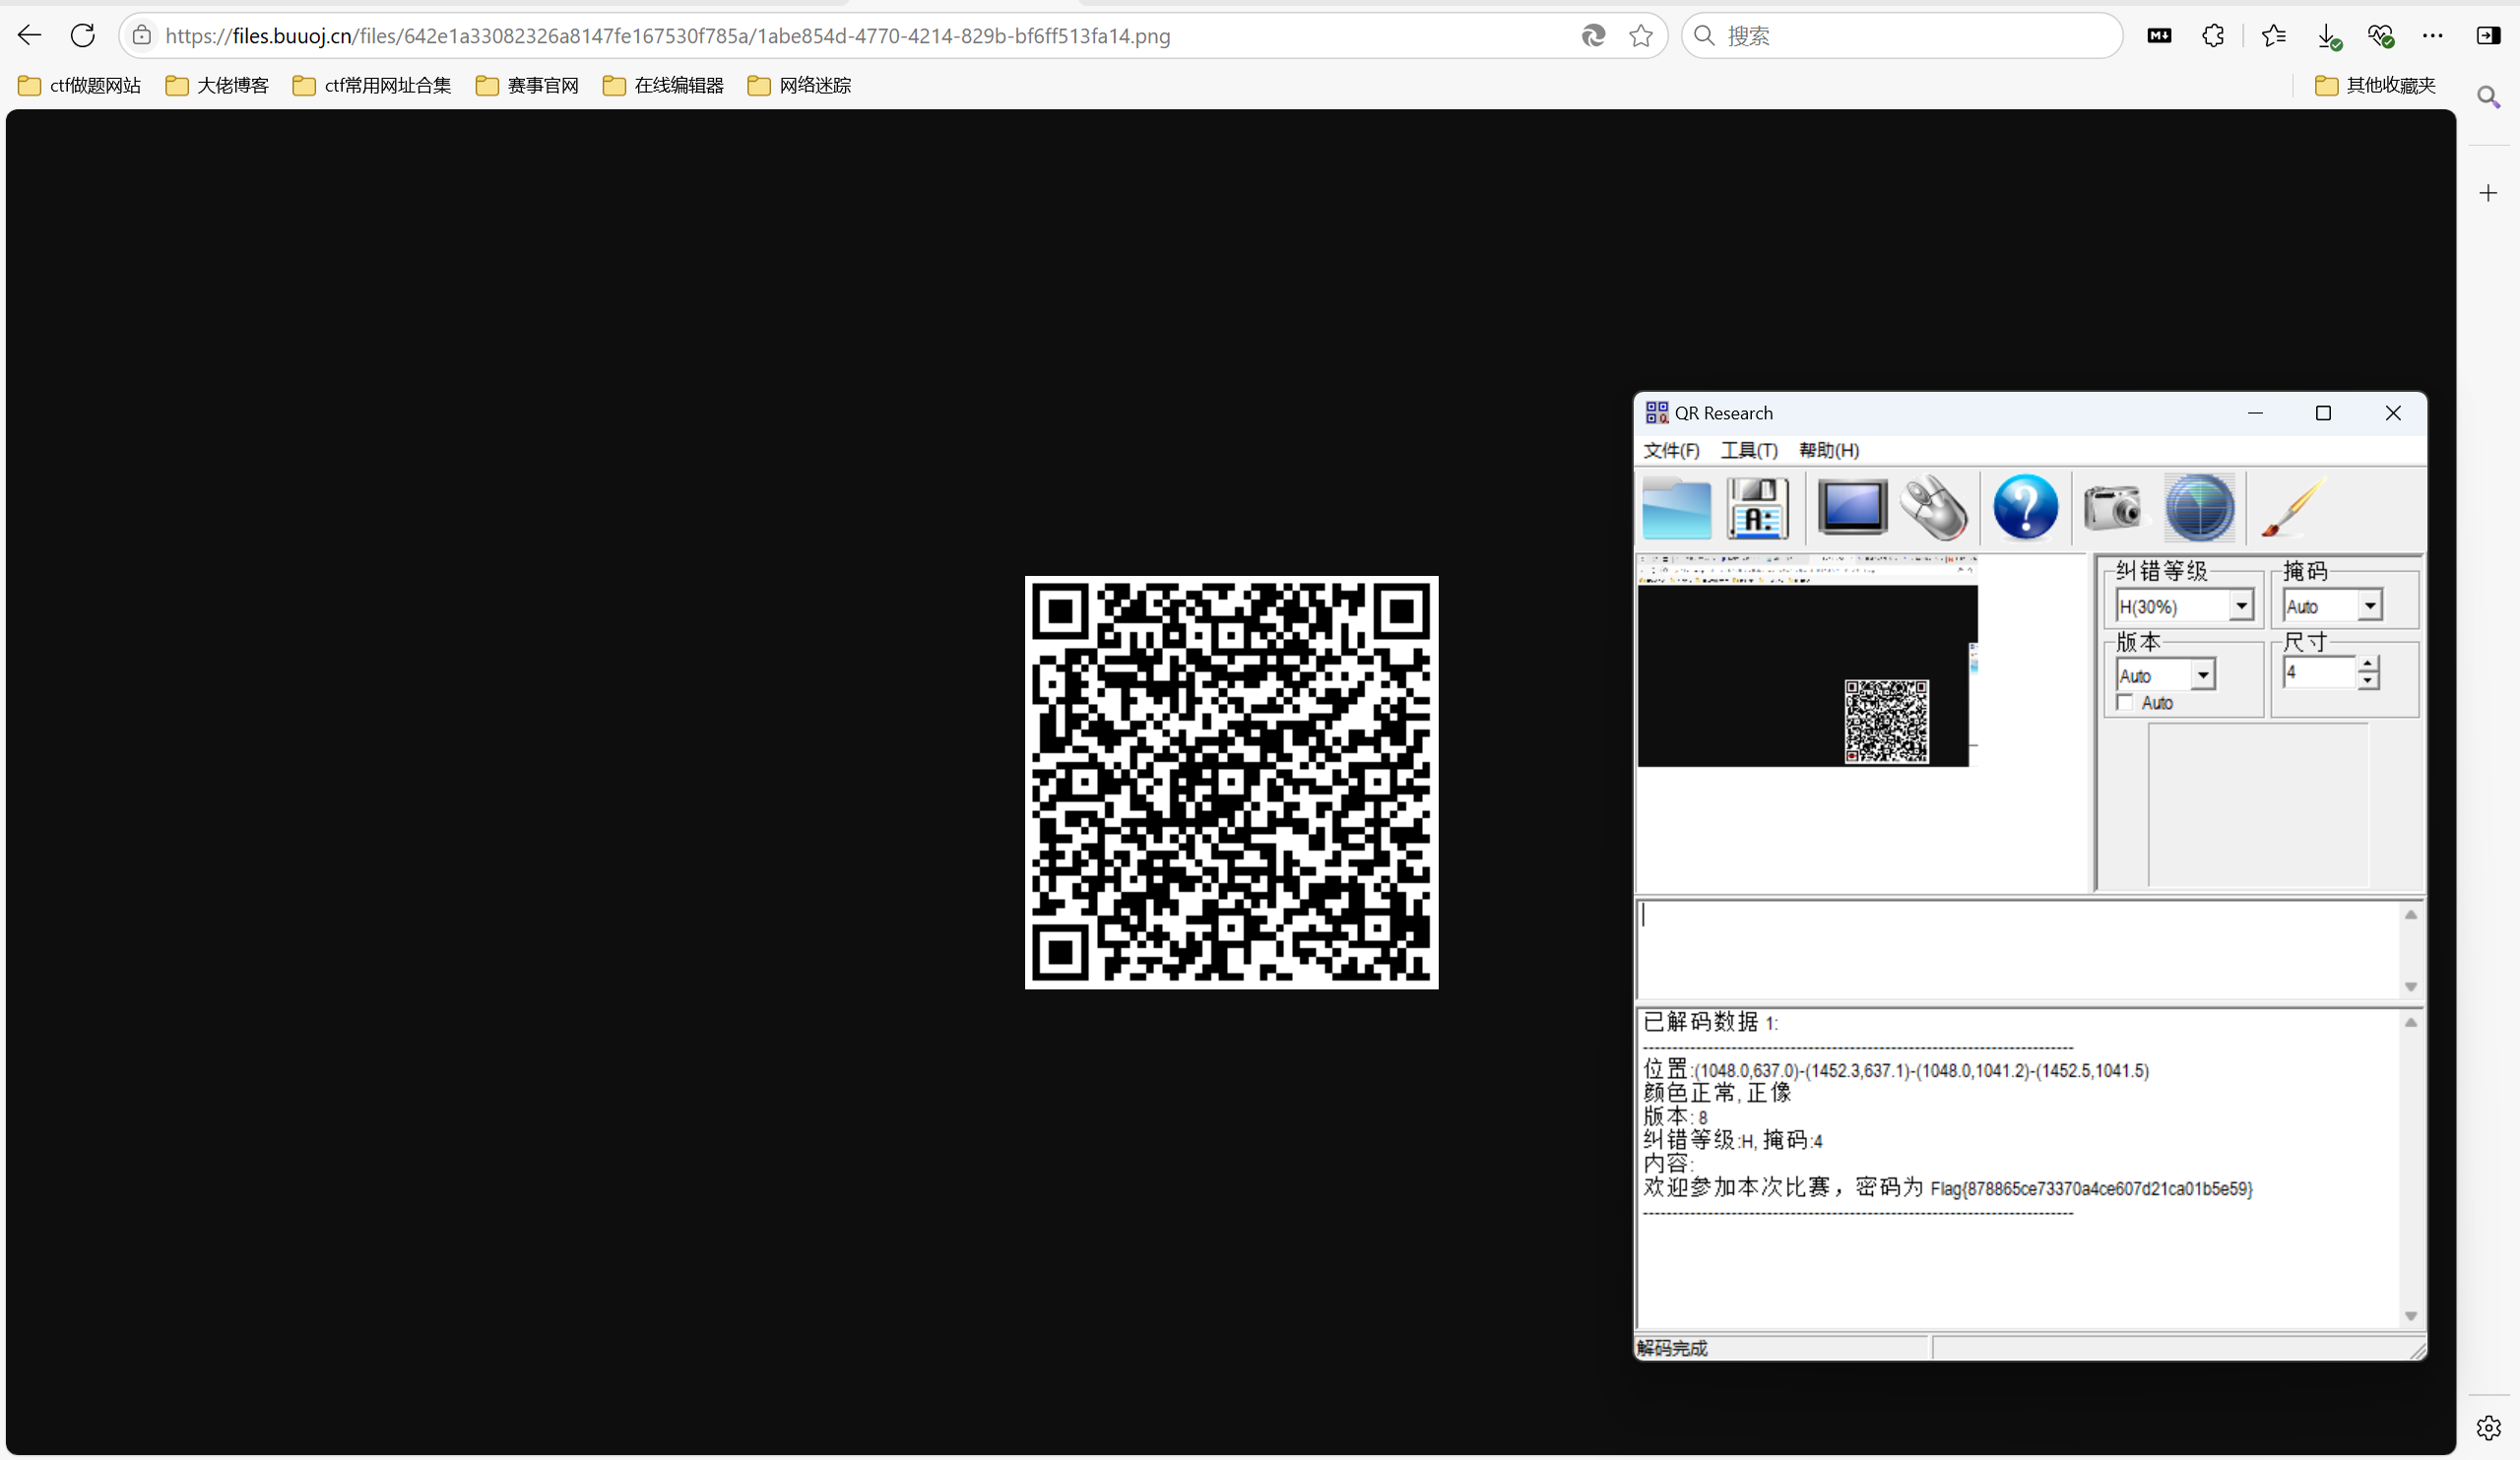Open the 大佬博客 bookmark folder
Viewport: 2520px width, 1460px height.
217,85
